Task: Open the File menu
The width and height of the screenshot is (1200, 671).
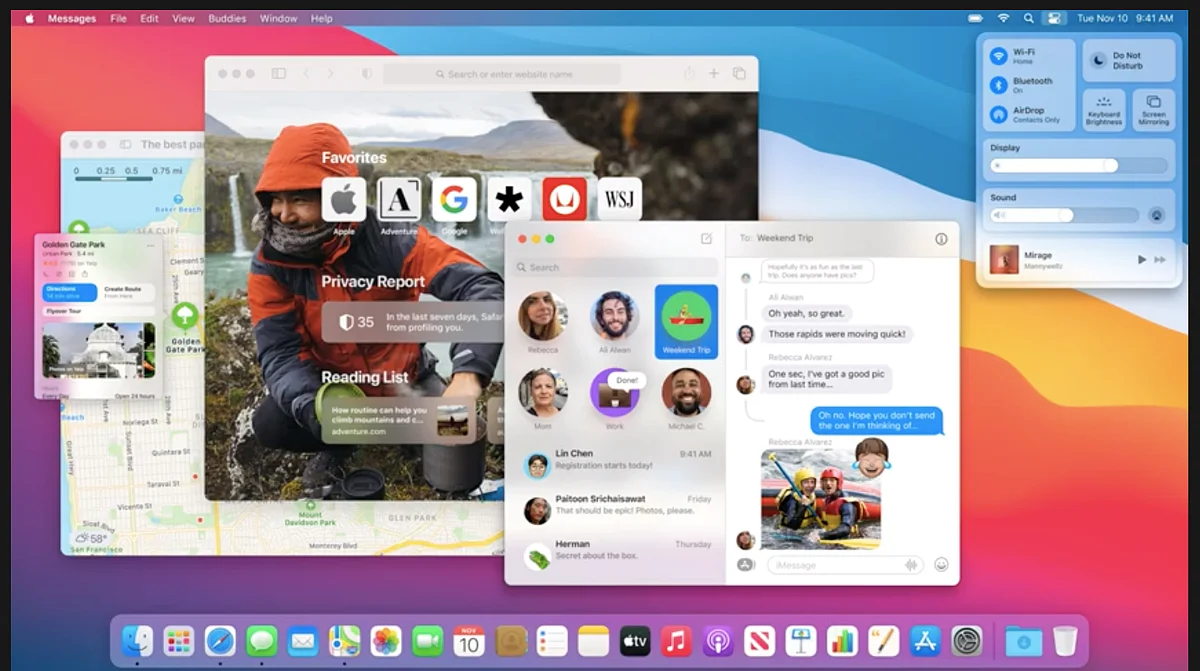Action: [118, 18]
